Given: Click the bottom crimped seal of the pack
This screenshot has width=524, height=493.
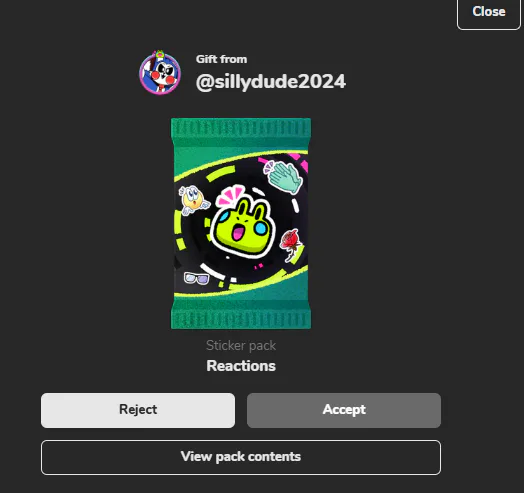Looking at the screenshot, I should pos(241,319).
